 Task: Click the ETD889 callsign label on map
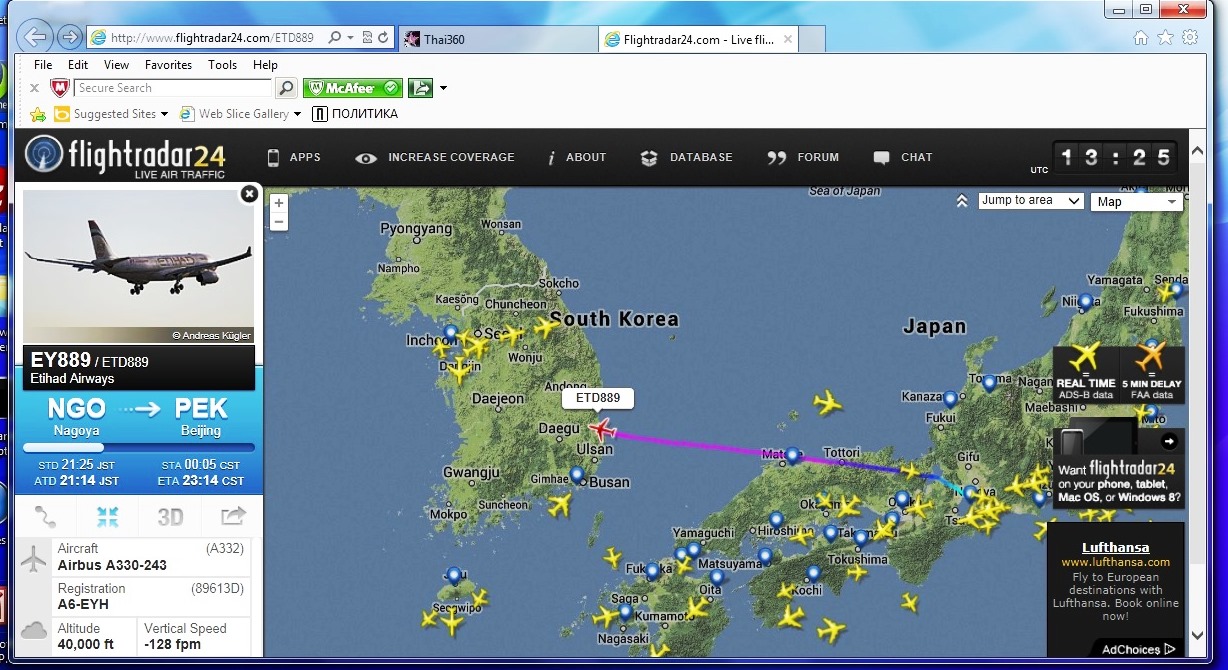click(598, 398)
